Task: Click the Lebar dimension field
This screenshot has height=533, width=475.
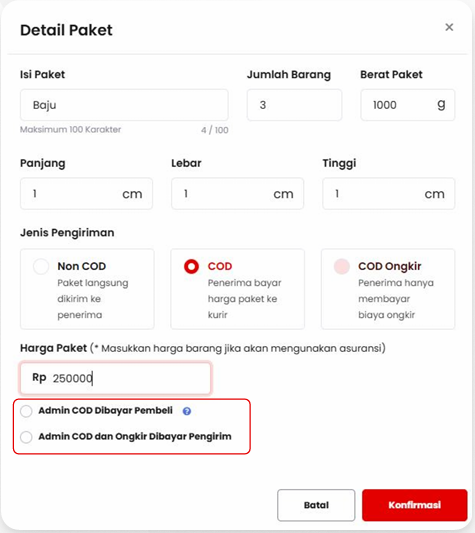Action: coord(237,194)
